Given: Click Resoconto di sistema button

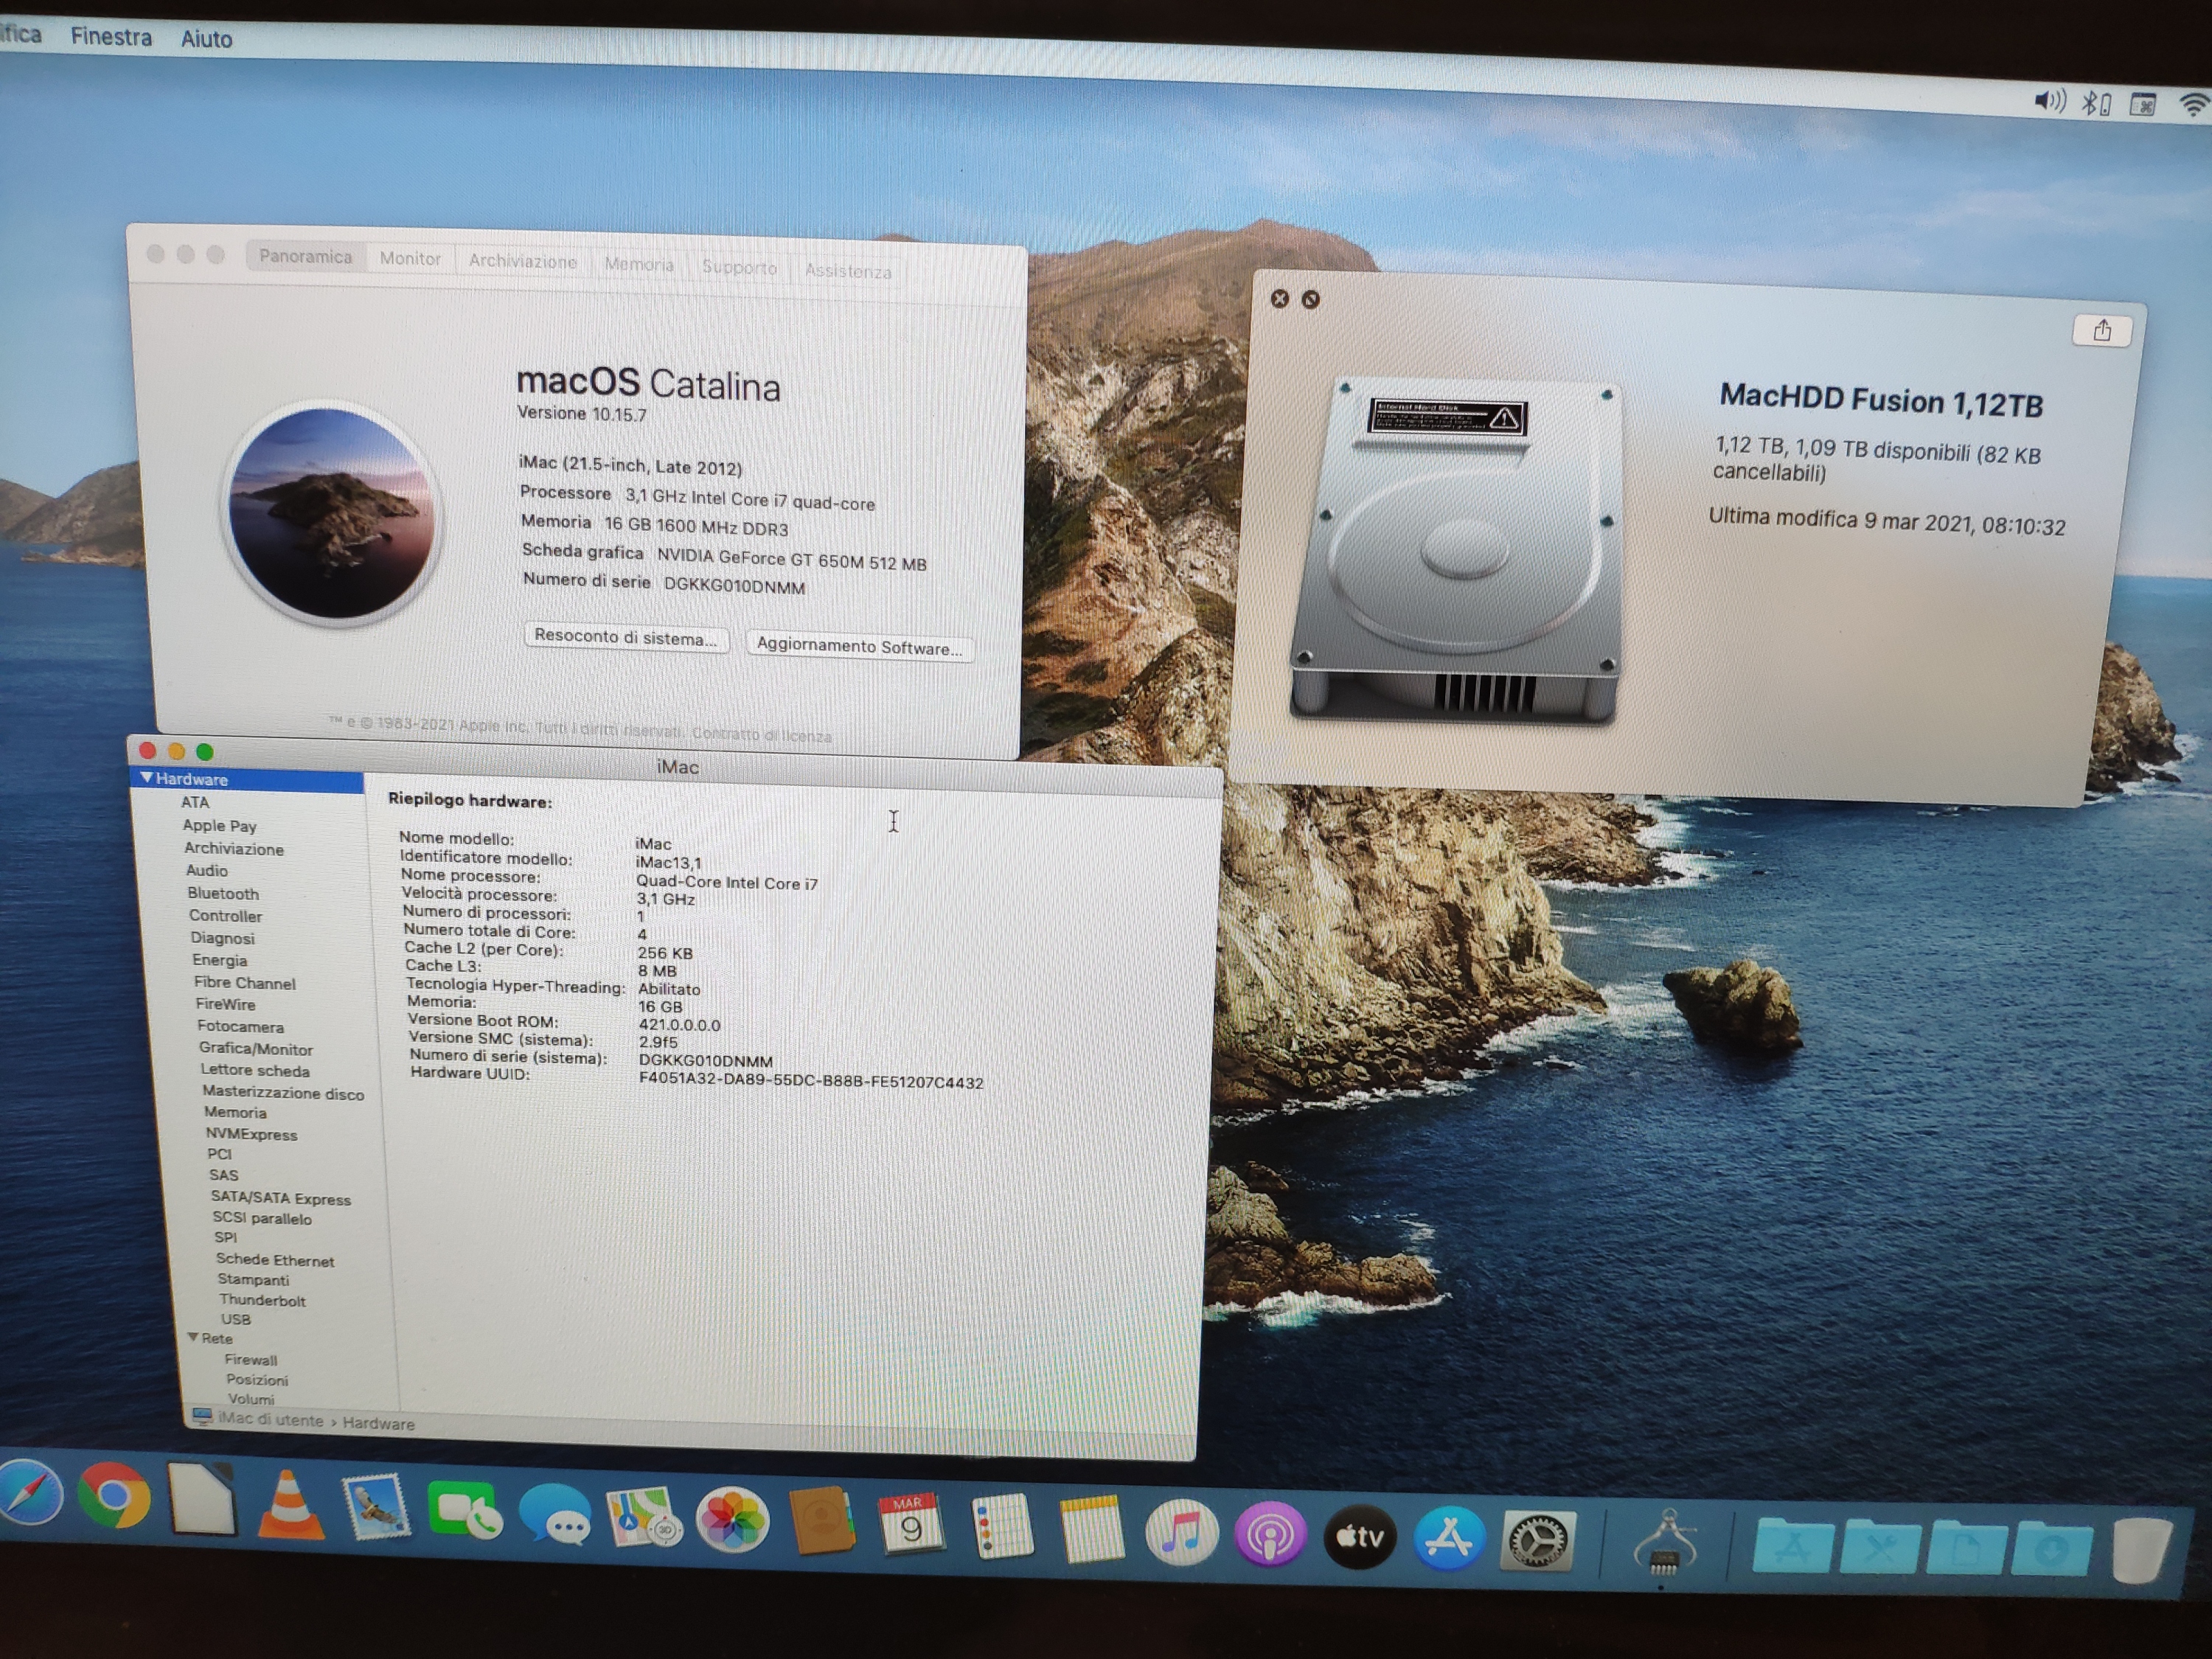Looking at the screenshot, I should pyautogui.click(x=626, y=637).
